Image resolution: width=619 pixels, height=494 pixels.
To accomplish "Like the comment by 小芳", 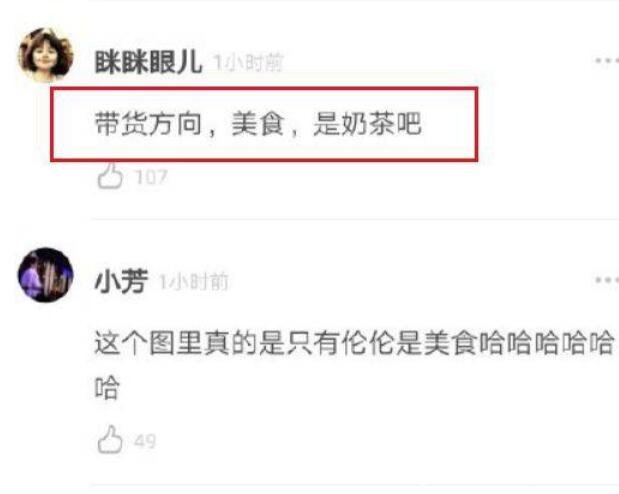I will click(110, 439).
